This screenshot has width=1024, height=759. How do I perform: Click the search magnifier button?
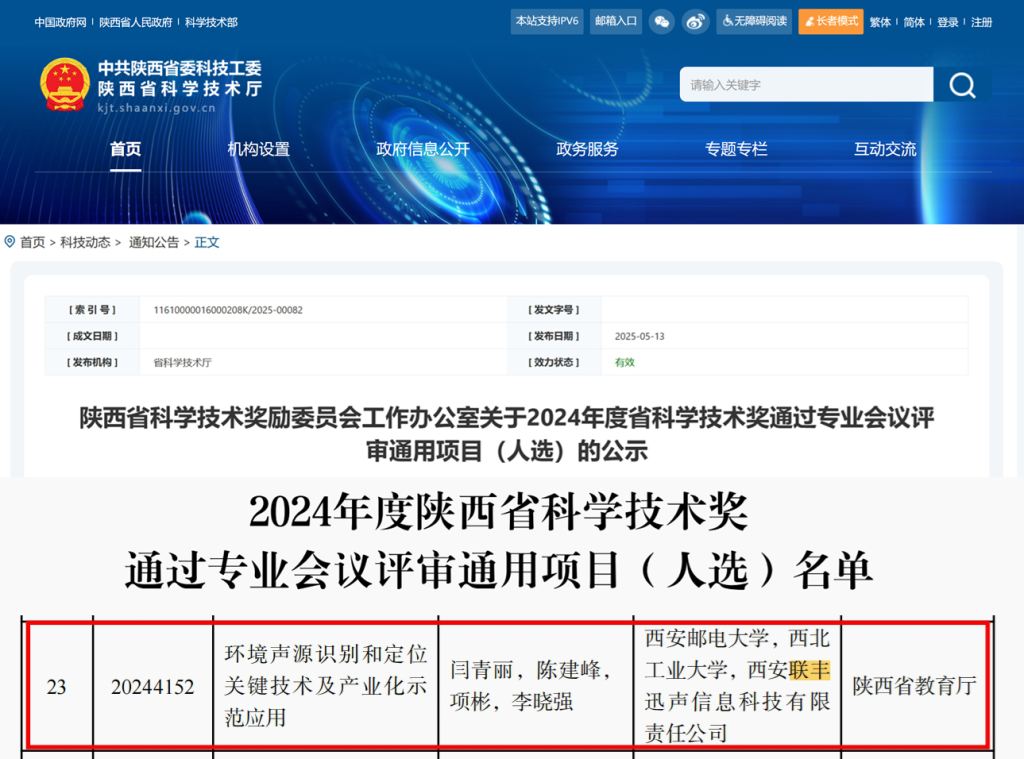[x=962, y=84]
